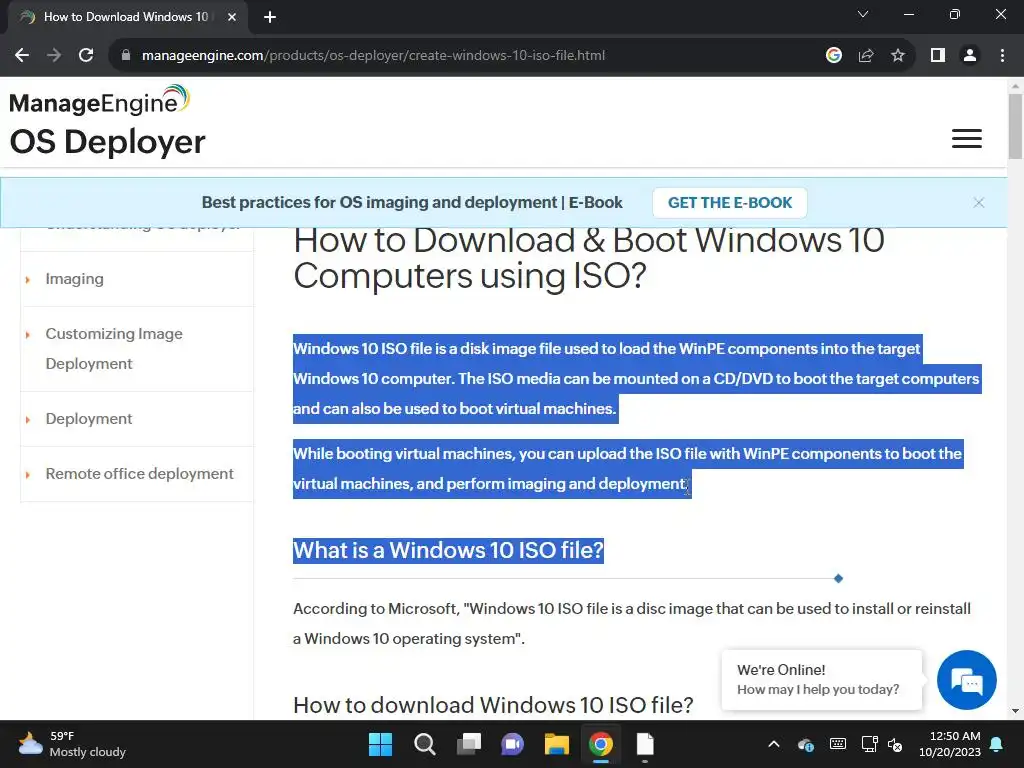Click the scrollbar down arrow
The image size is (1024, 768).
1015,711
